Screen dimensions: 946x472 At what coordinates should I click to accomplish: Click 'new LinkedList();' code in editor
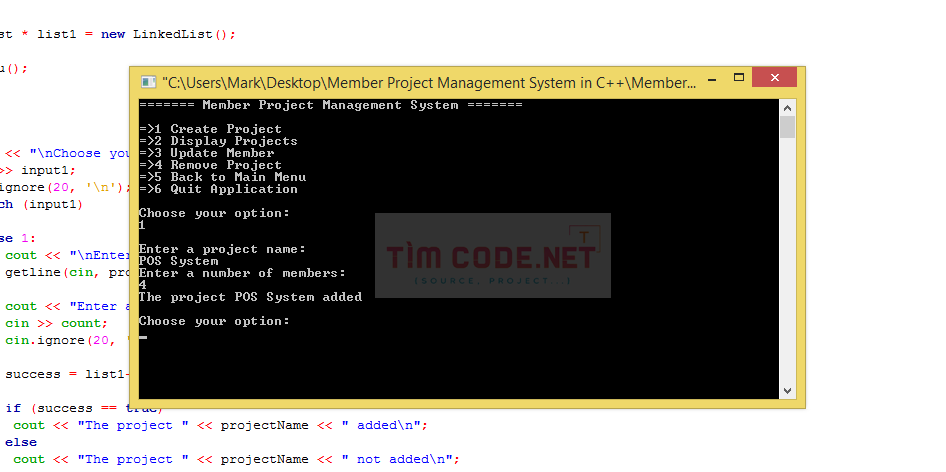click(x=168, y=34)
